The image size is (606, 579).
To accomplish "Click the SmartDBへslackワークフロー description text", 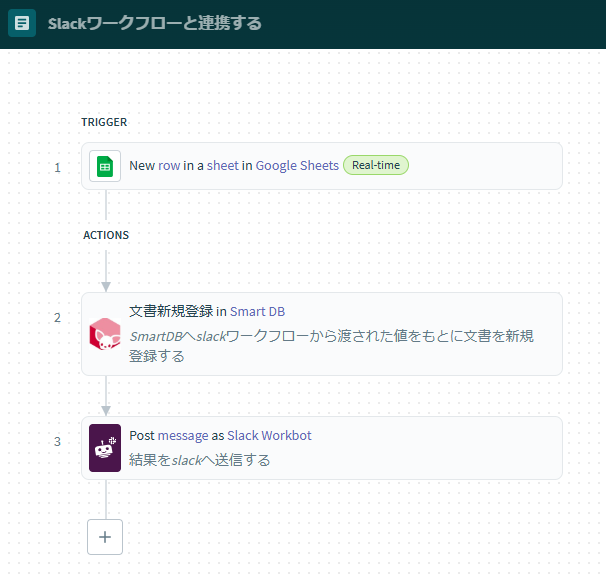I will [331, 346].
